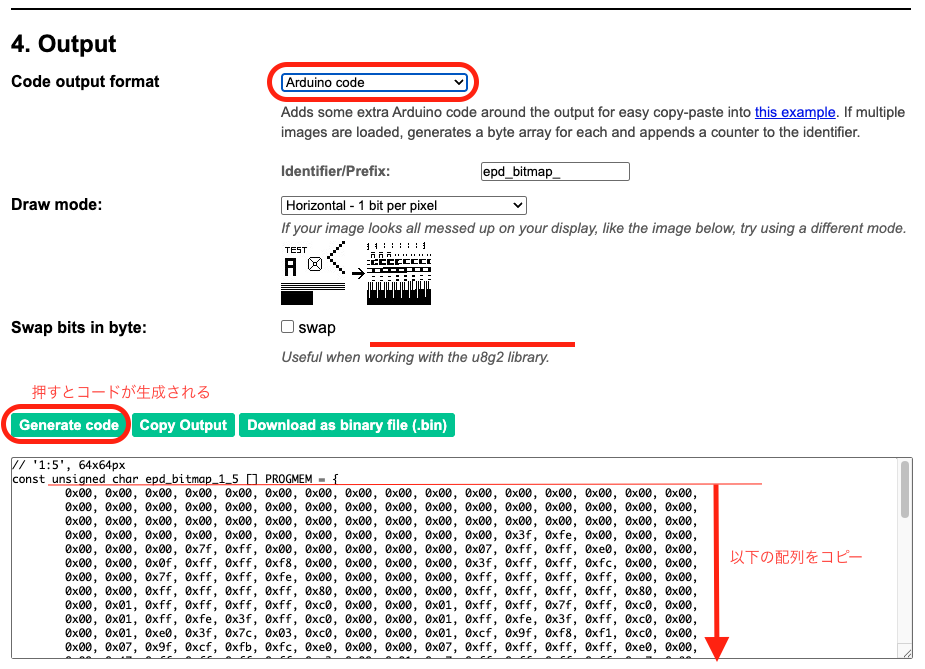Click the 'swap' checkbox label text
Image resolution: width=925 pixels, height=669 pixels.
pyautogui.click(x=317, y=328)
